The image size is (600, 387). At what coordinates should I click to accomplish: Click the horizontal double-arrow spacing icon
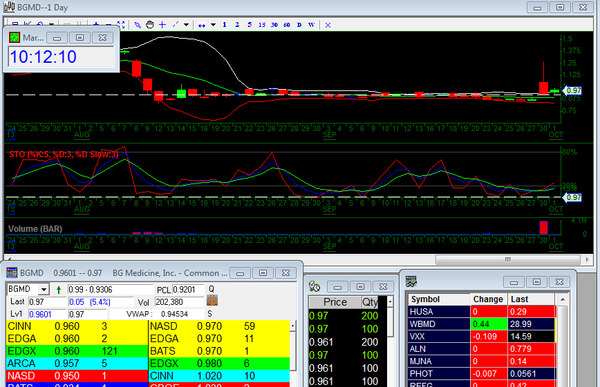202,25
